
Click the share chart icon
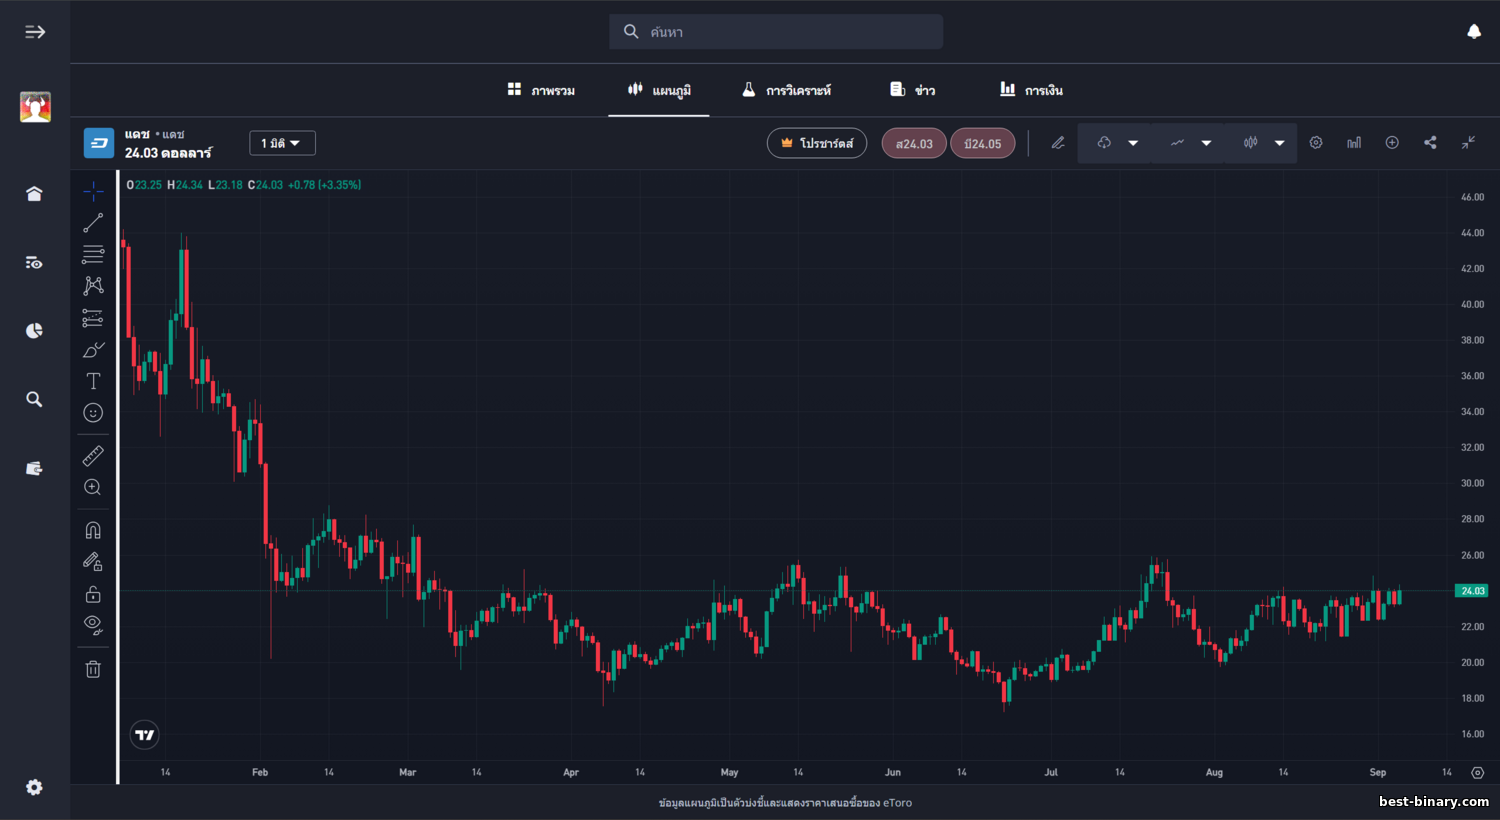pos(1430,143)
